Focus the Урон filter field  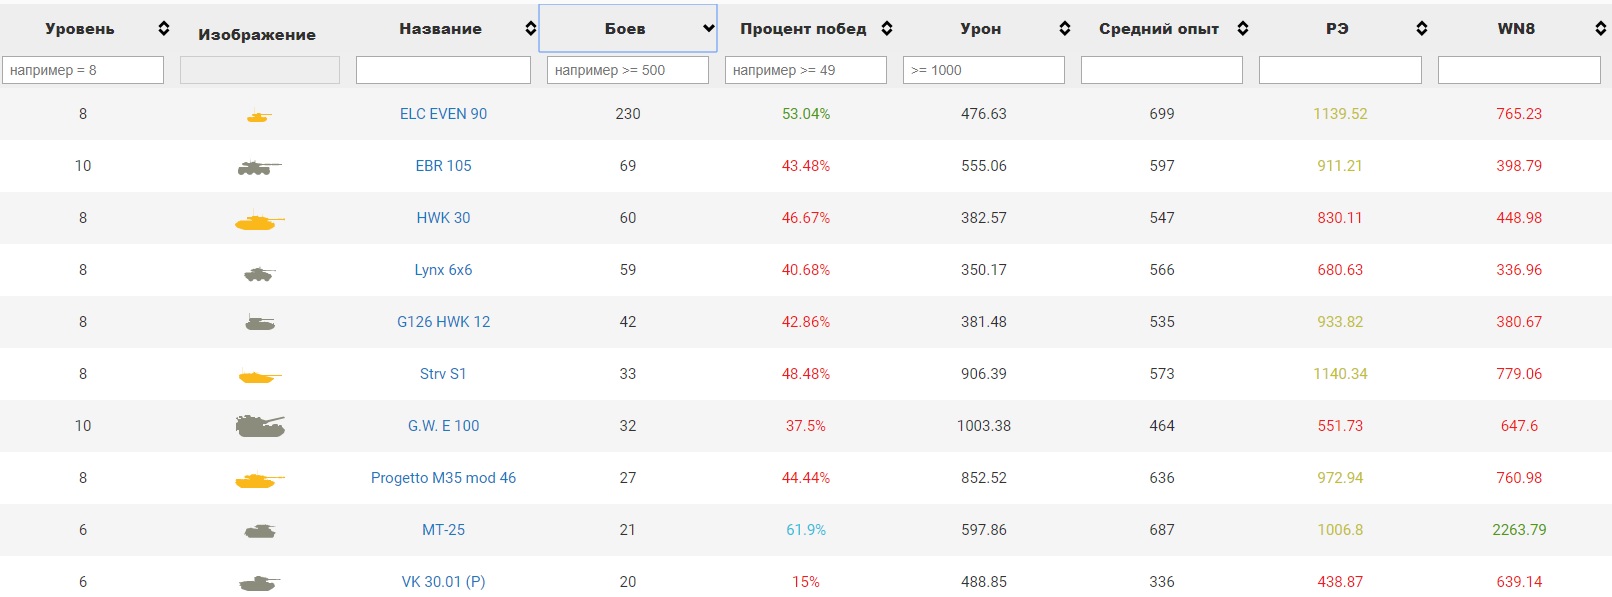coord(984,70)
